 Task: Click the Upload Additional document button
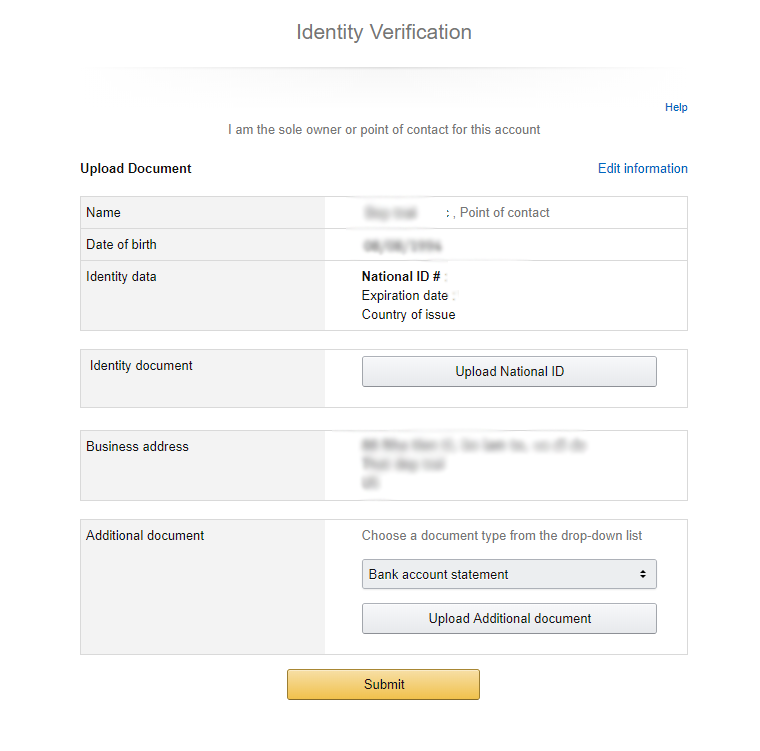509,619
